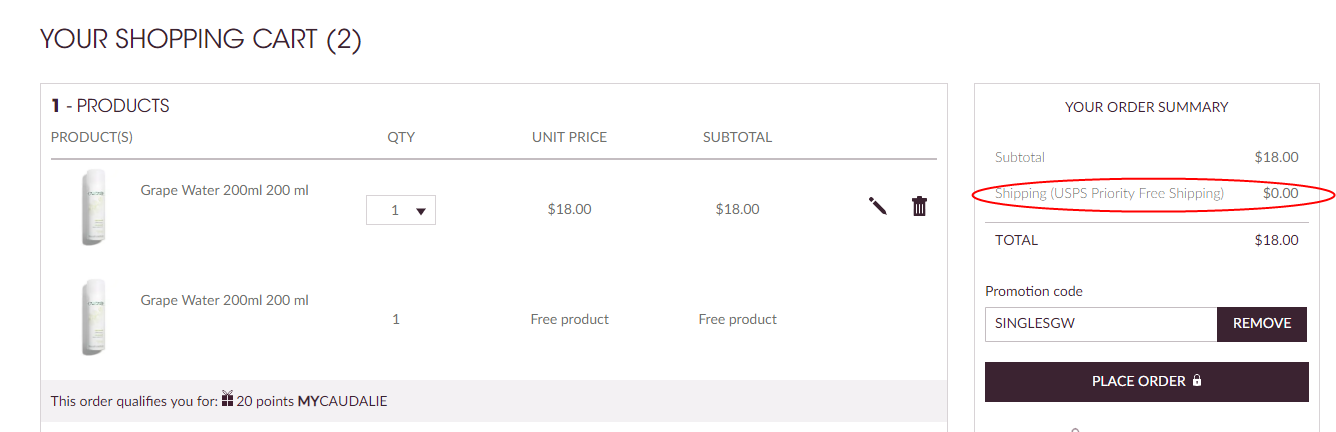Click the Free product unit price label

(x=569, y=320)
